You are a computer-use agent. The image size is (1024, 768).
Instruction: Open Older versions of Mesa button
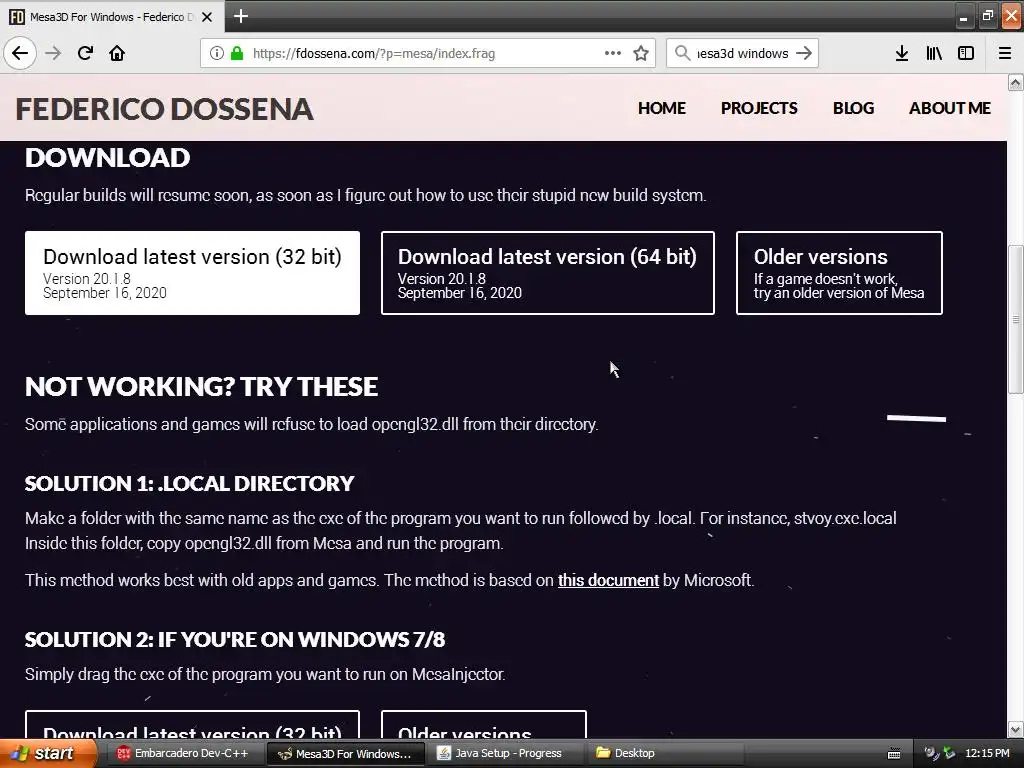click(x=839, y=273)
